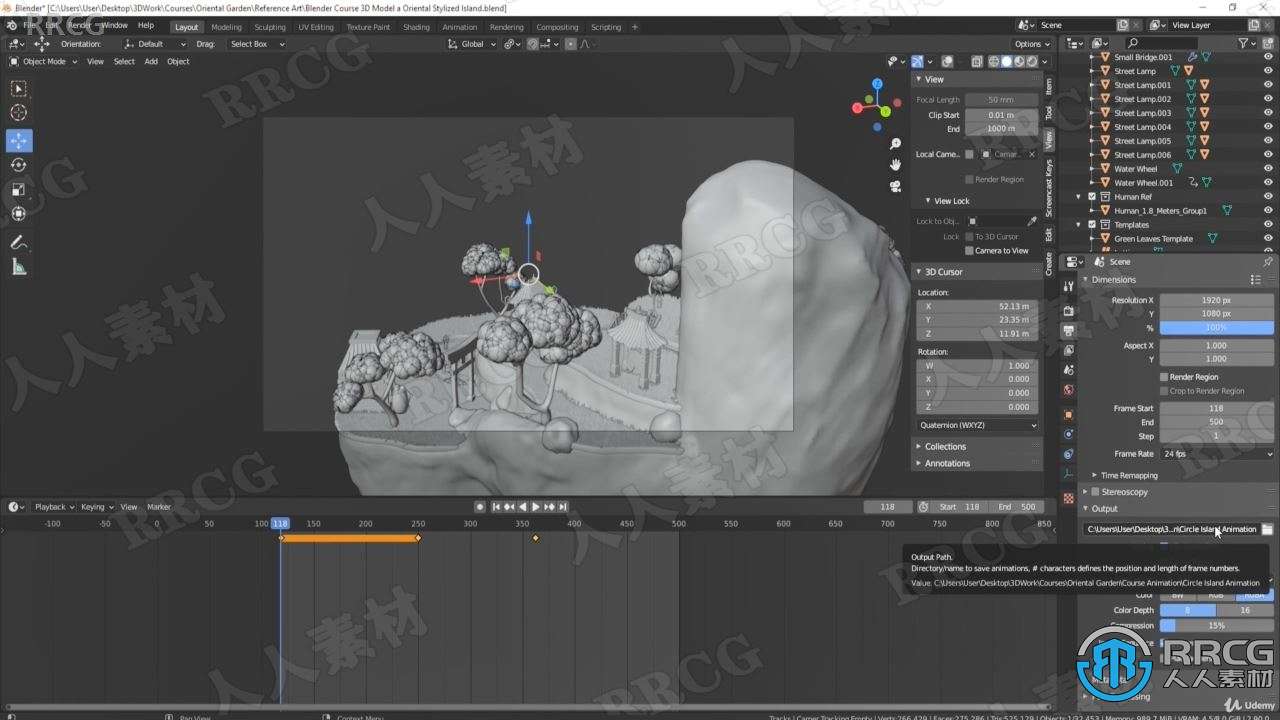
Task: Open Texture properties tab icon
Action: coord(1068,497)
